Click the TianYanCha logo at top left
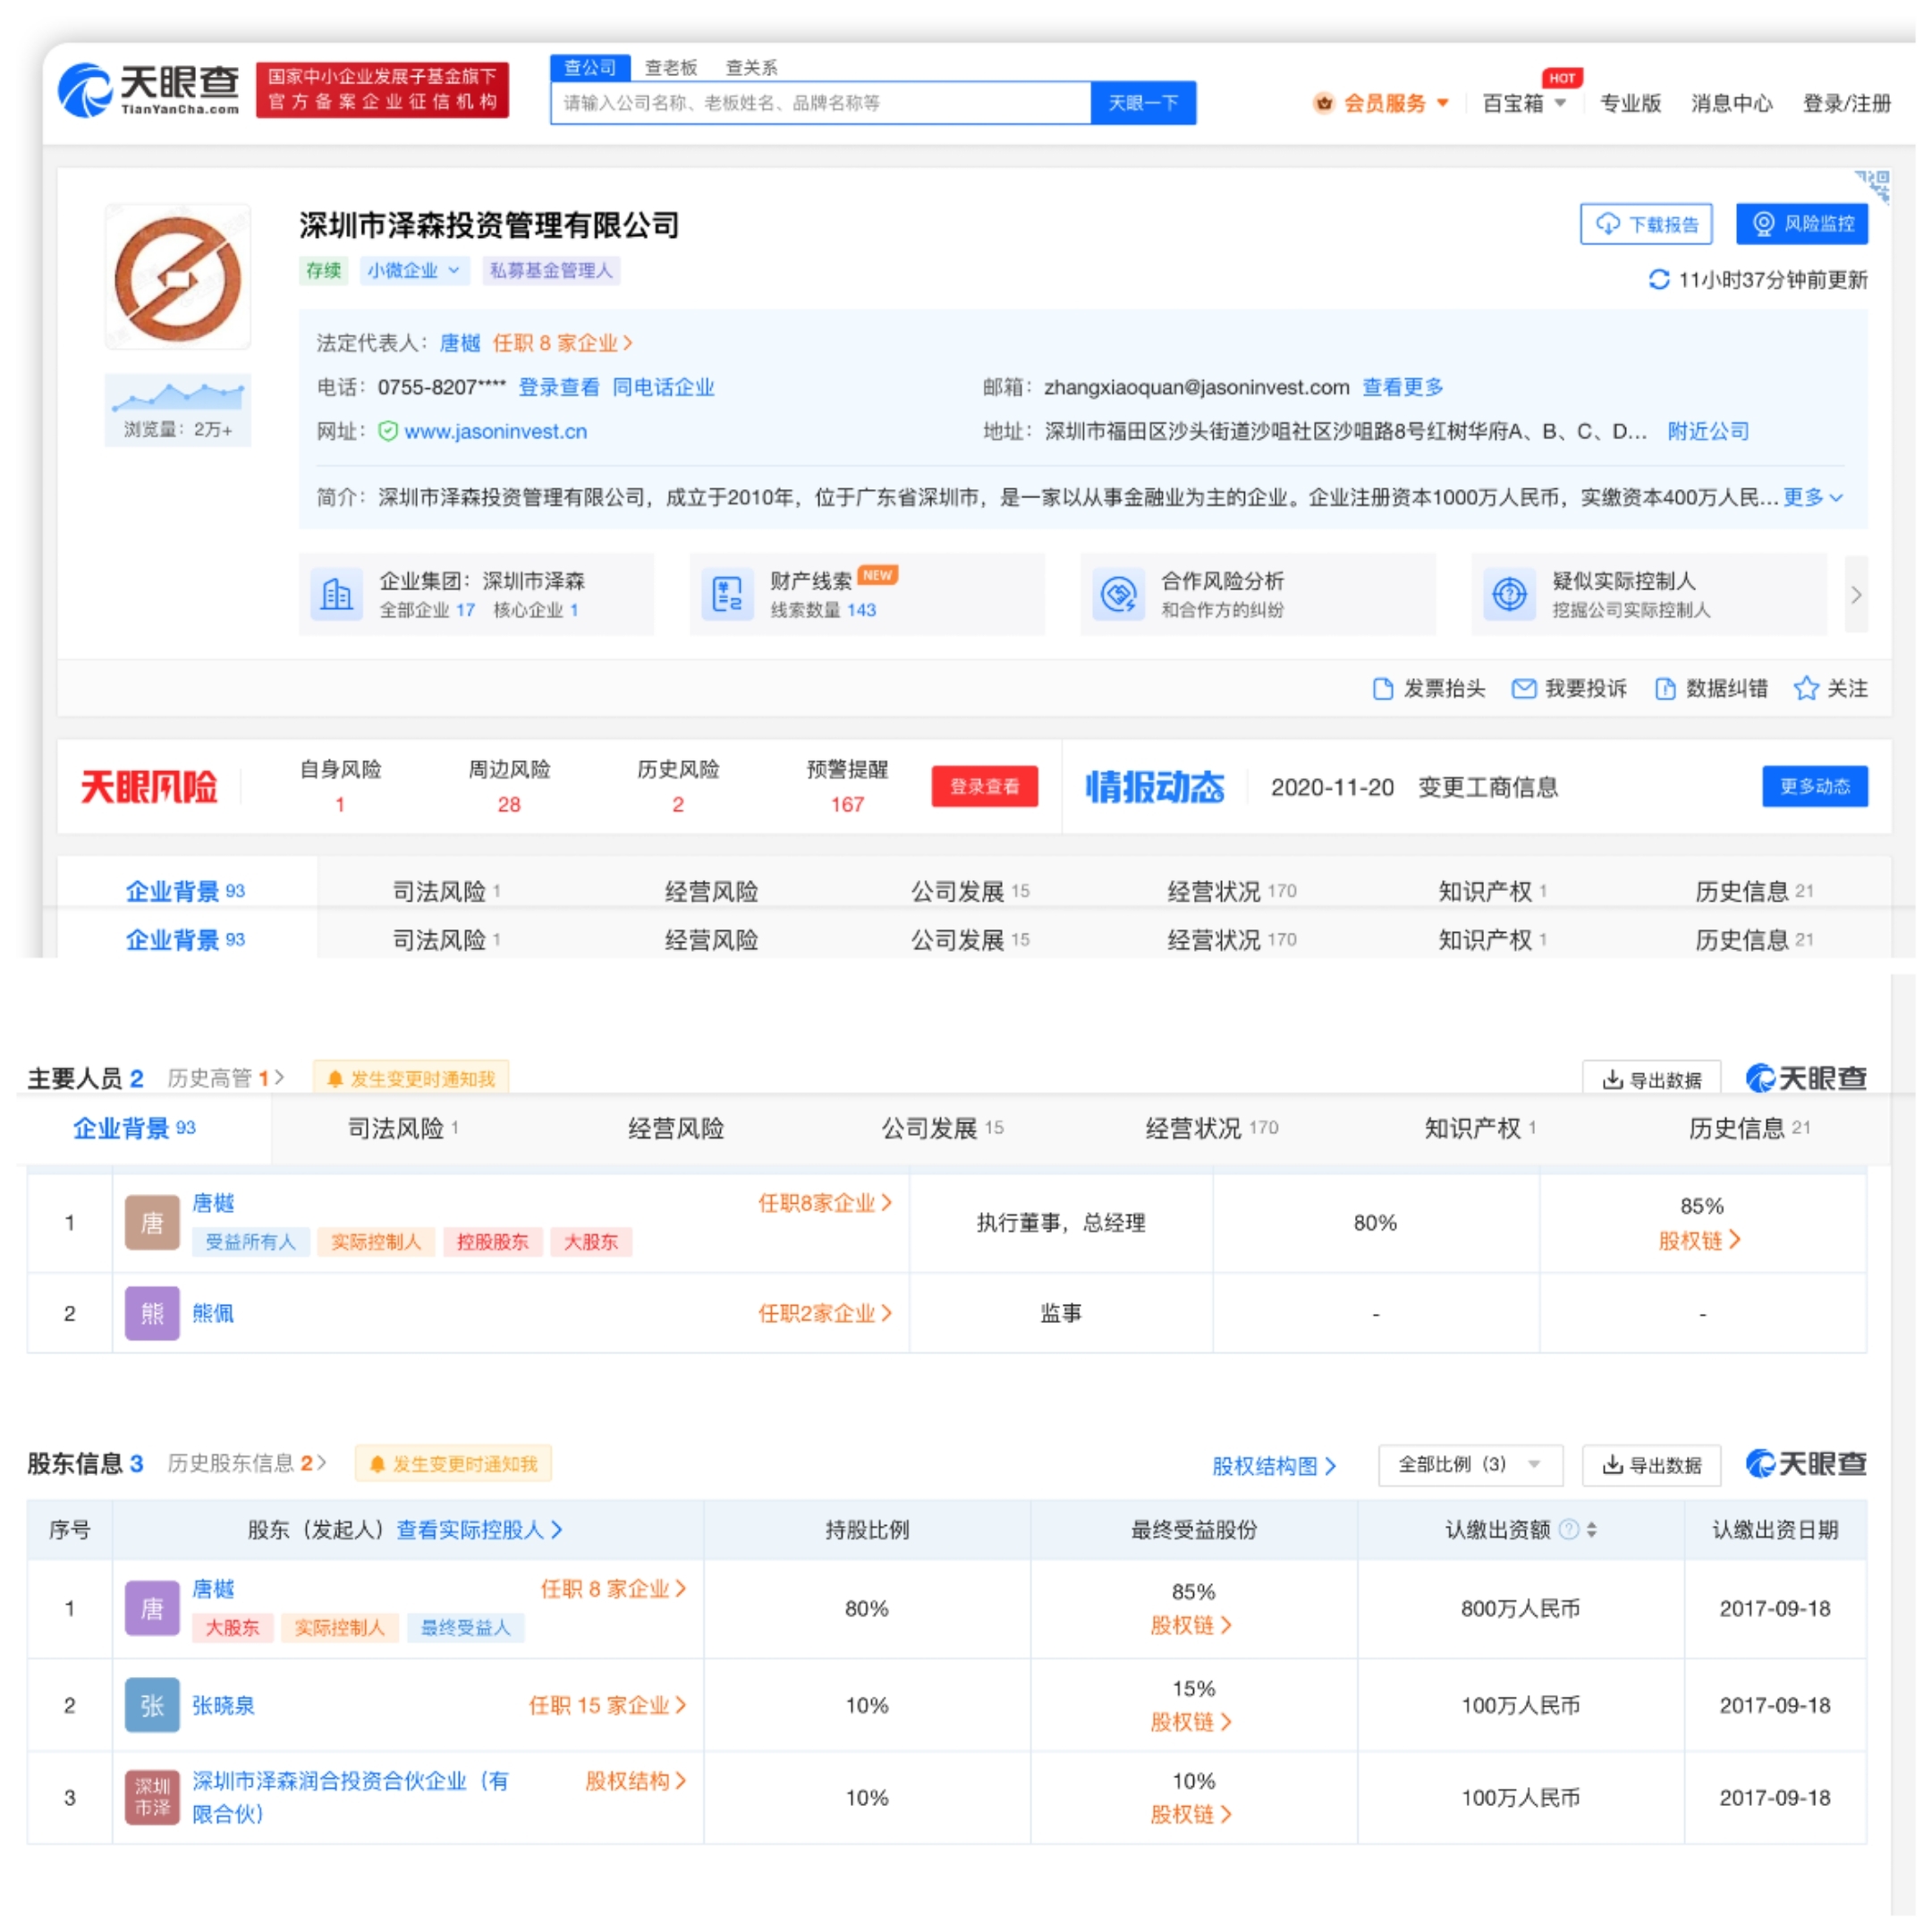 tap(149, 90)
